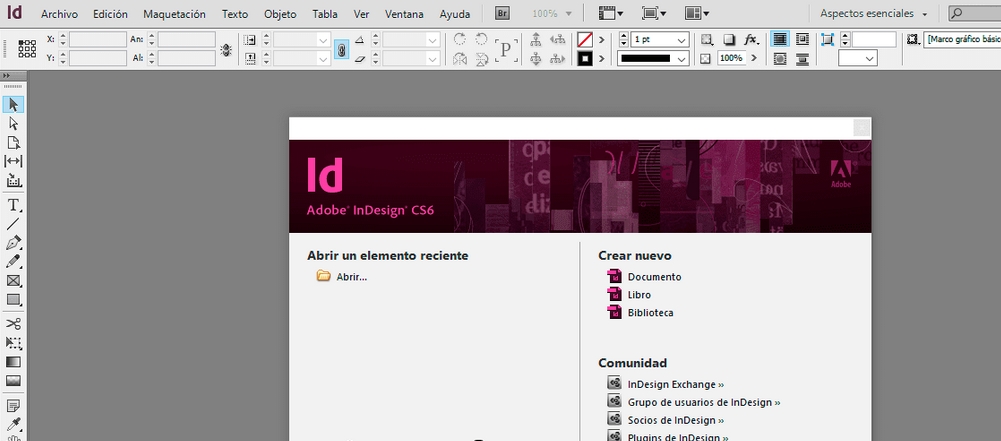
Task: Toggle constrain width and height proportions
Action: click(x=226, y=49)
